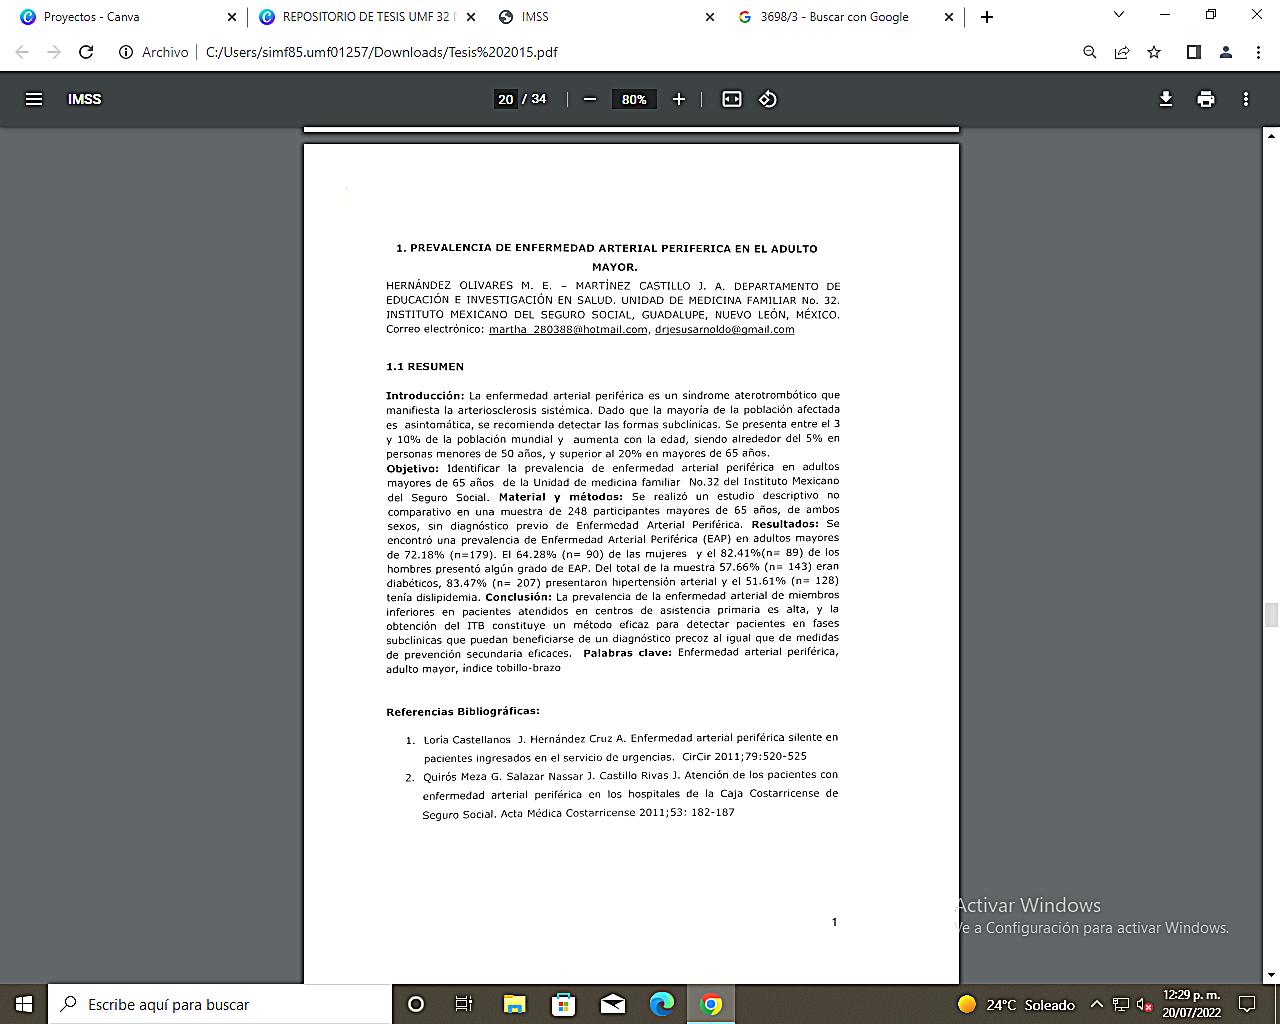Open File Explorer from taskbar
This screenshot has width=1280, height=1024.
pos(514,1004)
